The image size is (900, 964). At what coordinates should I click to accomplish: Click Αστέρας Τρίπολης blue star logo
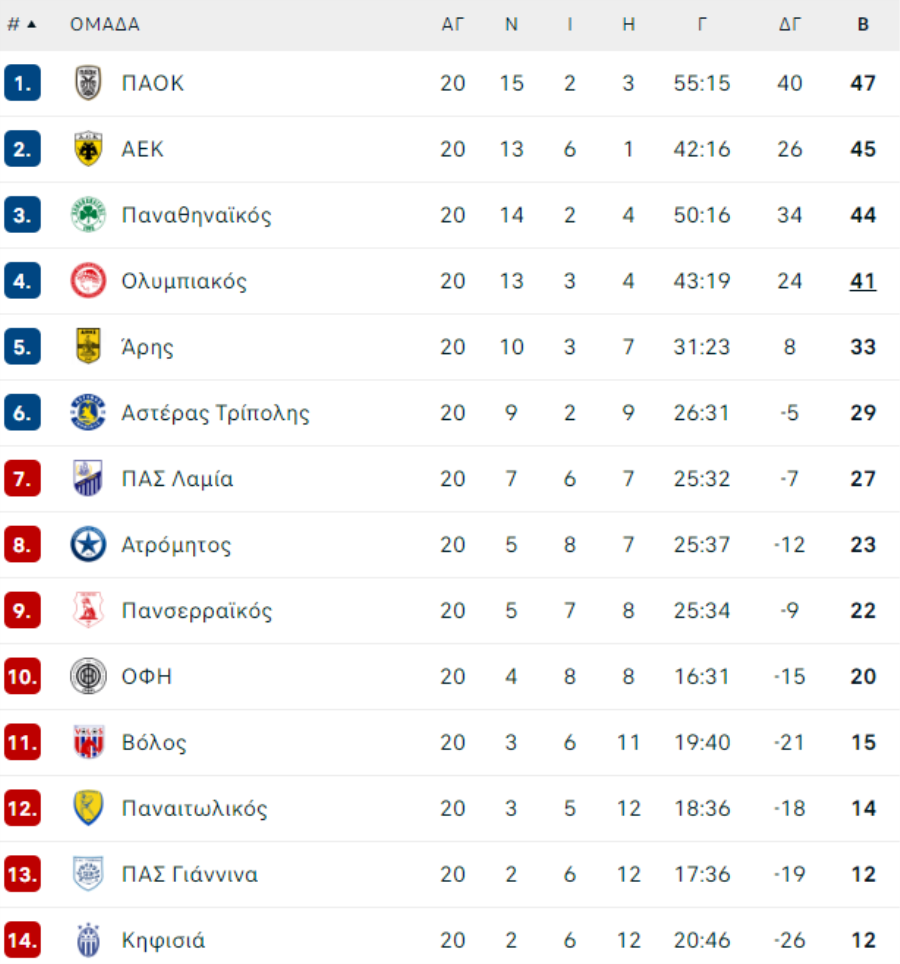coord(88,412)
